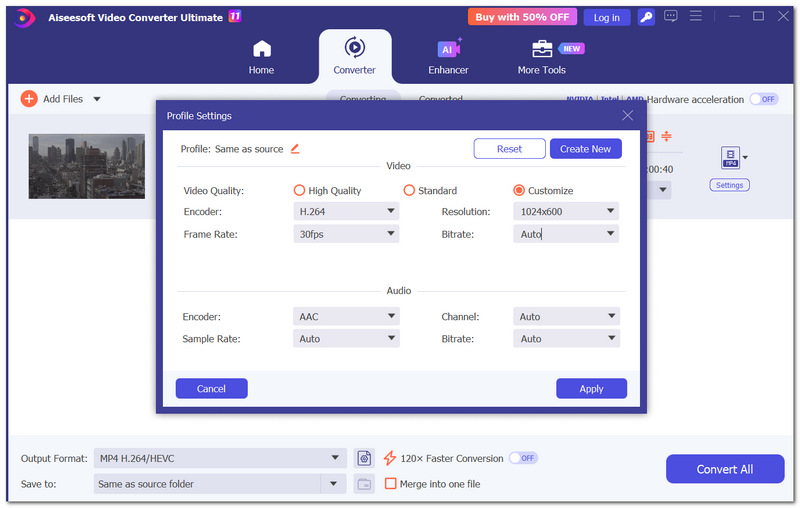Click the small Settings button
Image resolution: width=800 pixels, height=508 pixels.
pyautogui.click(x=729, y=185)
